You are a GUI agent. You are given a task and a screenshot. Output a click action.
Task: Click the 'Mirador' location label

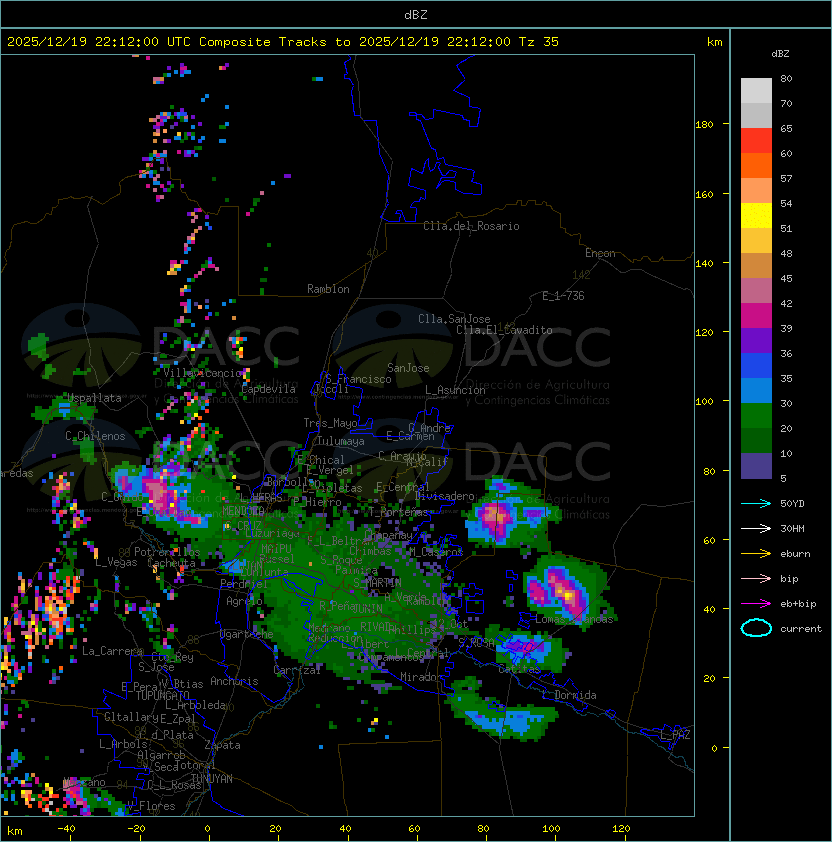pyautogui.click(x=421, y=677)
